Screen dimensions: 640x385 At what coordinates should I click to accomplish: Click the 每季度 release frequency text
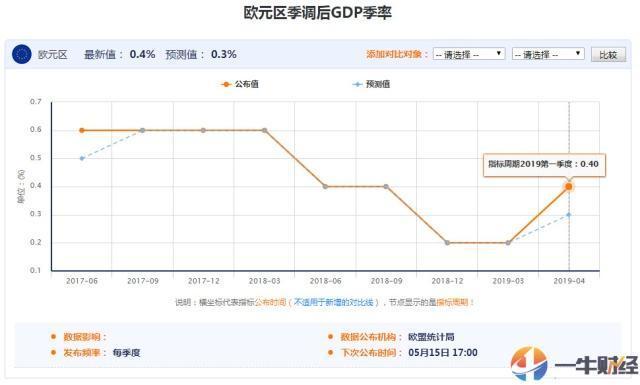point(127,353)
